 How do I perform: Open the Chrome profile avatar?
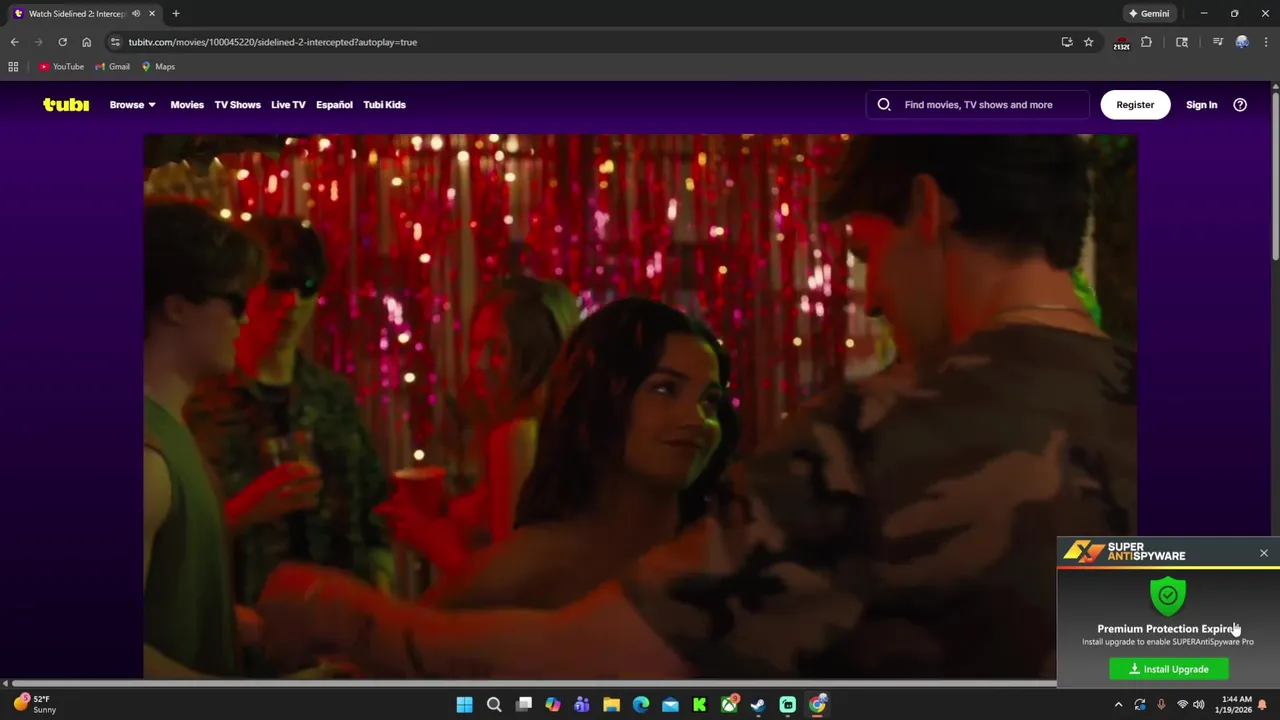(1242, 42)
